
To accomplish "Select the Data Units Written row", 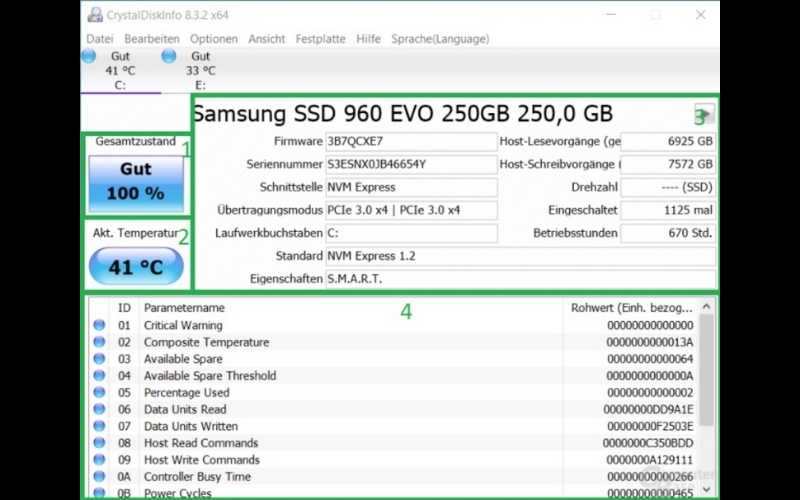I will coord(393,426).
